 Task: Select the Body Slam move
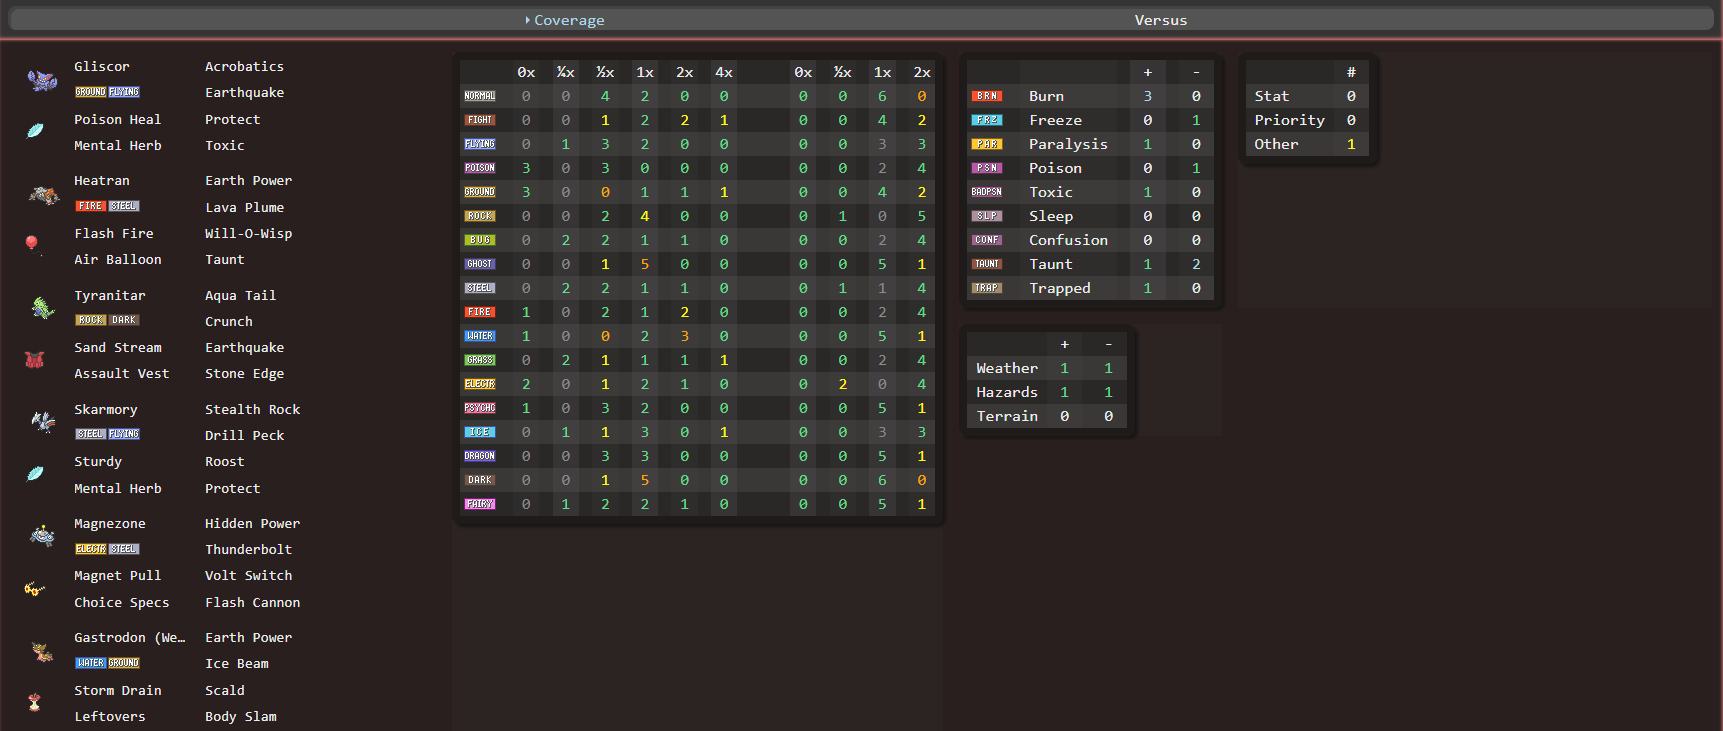(241, 717)
